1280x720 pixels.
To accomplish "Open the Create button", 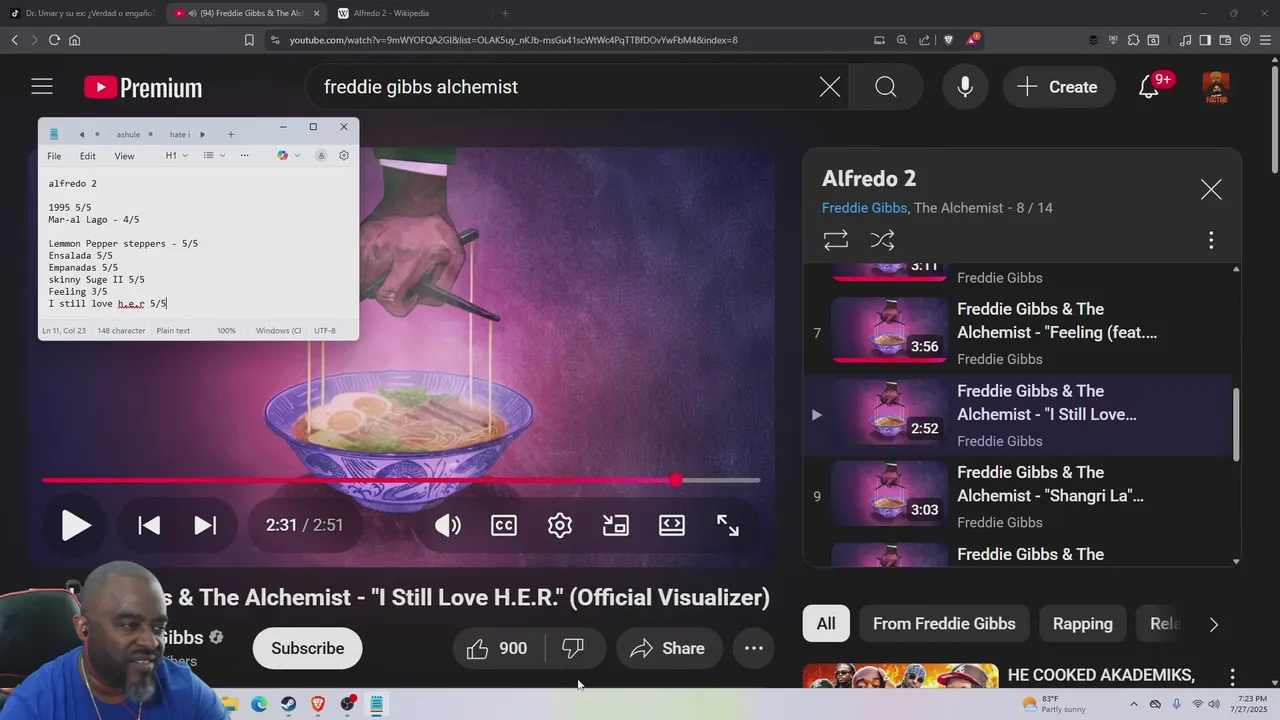I will (1059, 87).
